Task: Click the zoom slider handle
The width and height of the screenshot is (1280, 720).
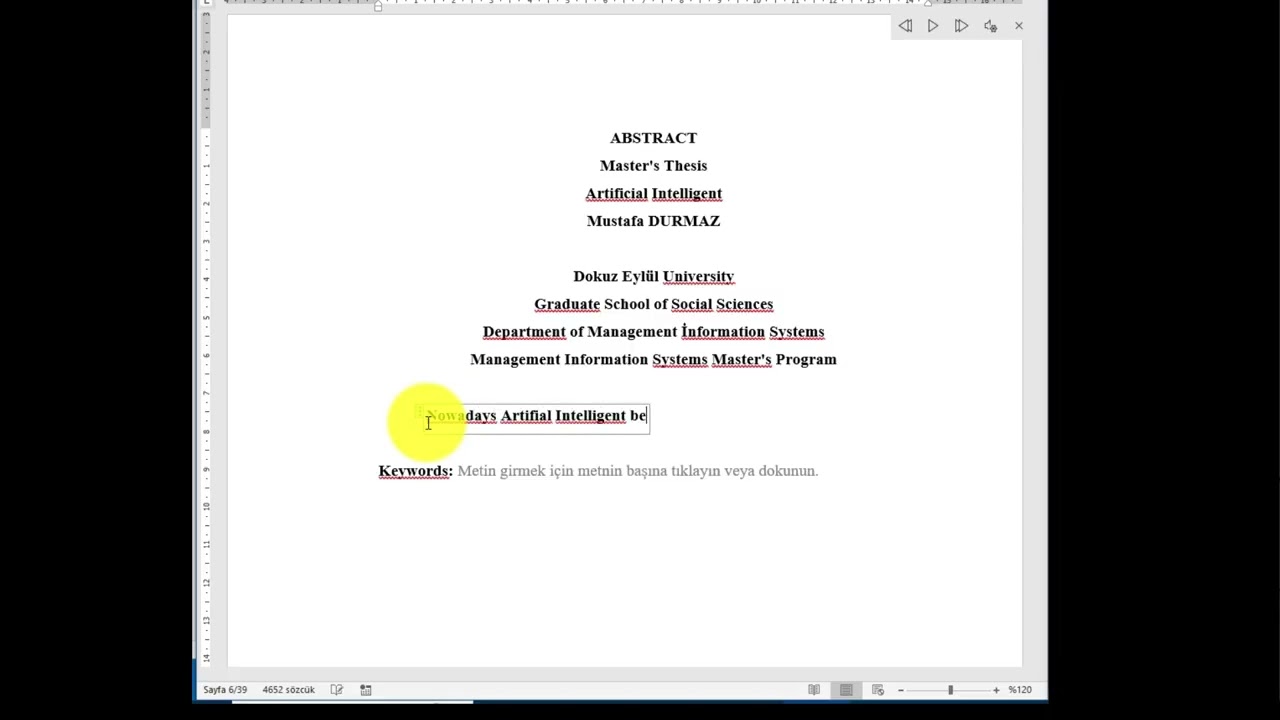Action: pos(950,690)
